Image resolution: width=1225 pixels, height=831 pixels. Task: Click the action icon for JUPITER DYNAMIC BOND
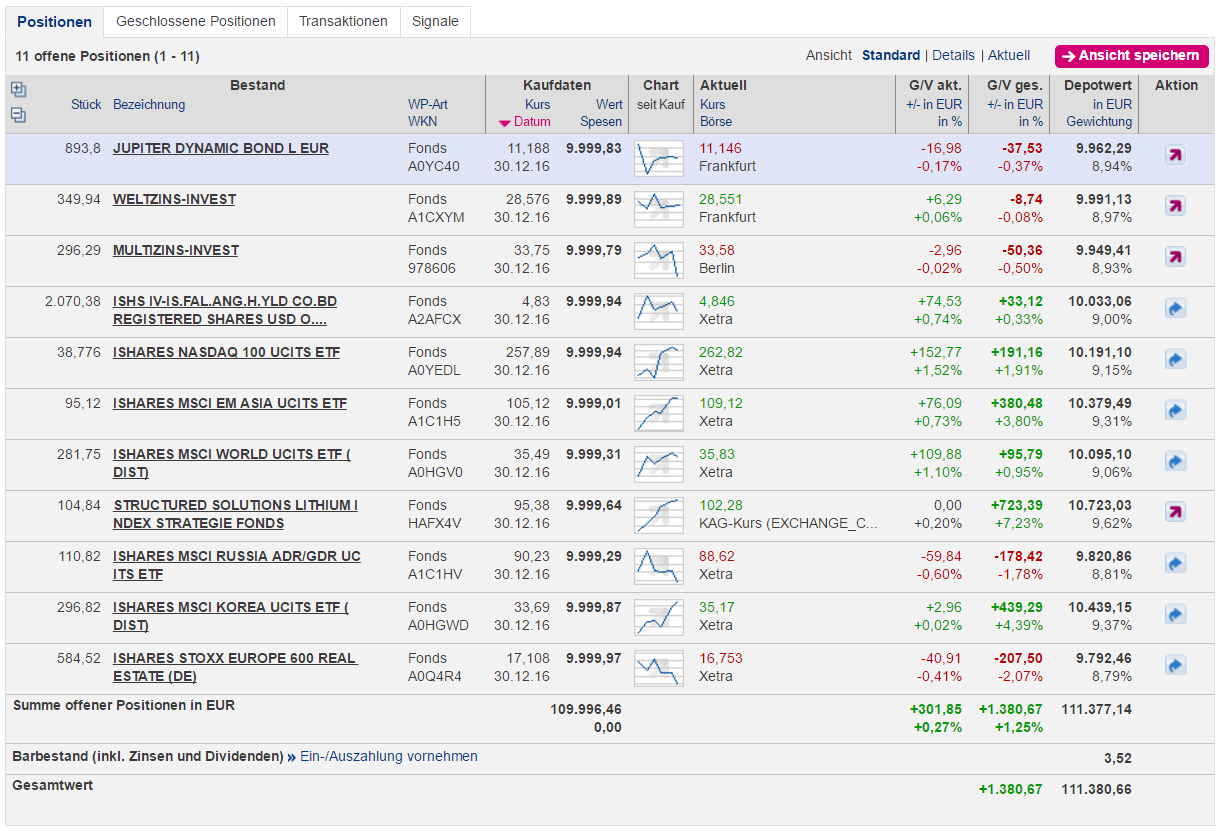1175,156
